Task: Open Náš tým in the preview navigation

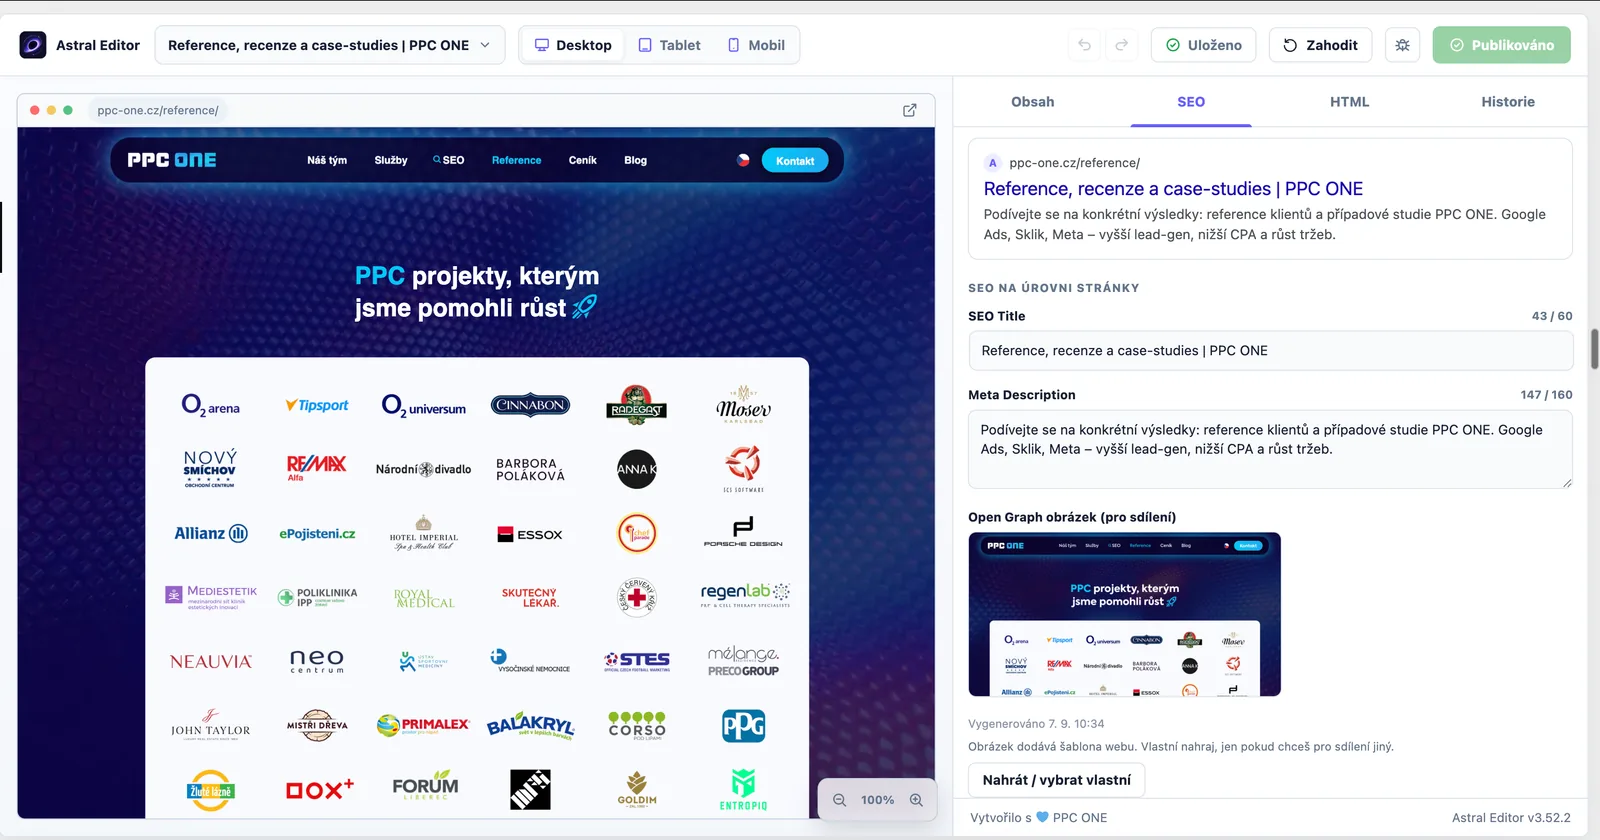Action: point(327,160)
